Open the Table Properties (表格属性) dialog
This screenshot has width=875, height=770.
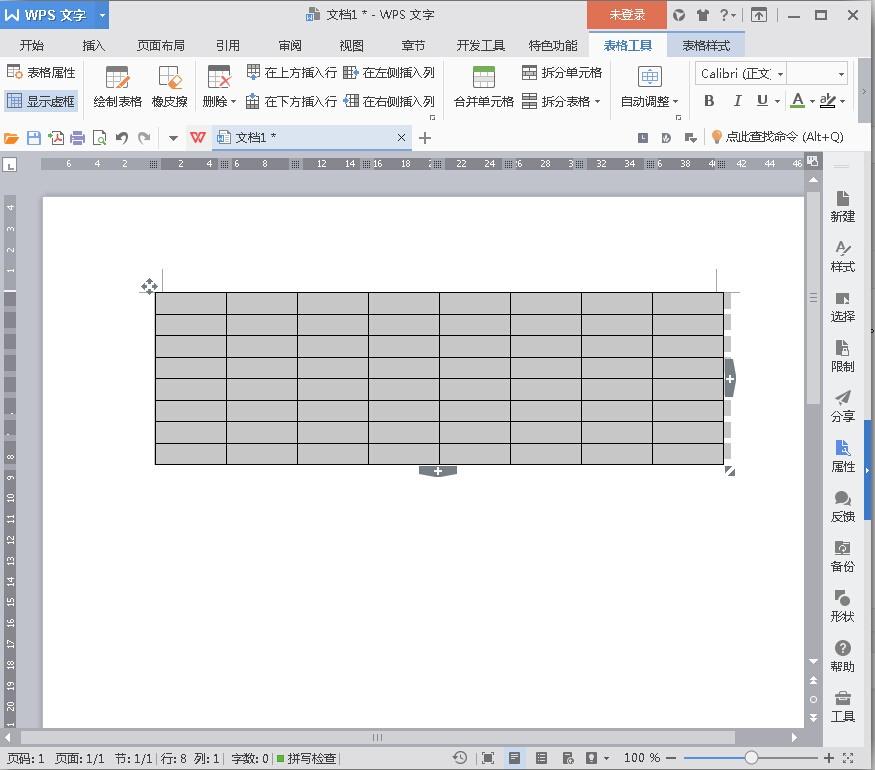pos(41,73)
